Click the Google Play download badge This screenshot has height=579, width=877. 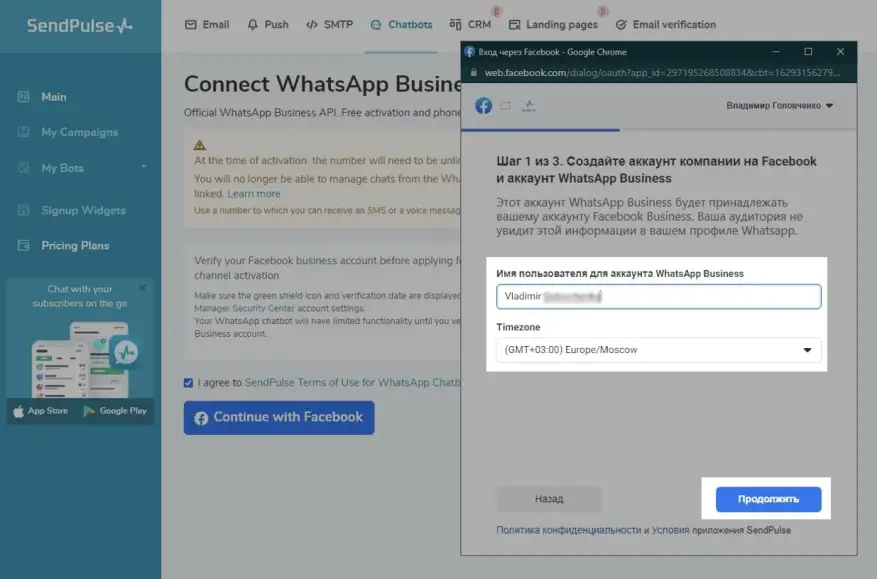115,411
